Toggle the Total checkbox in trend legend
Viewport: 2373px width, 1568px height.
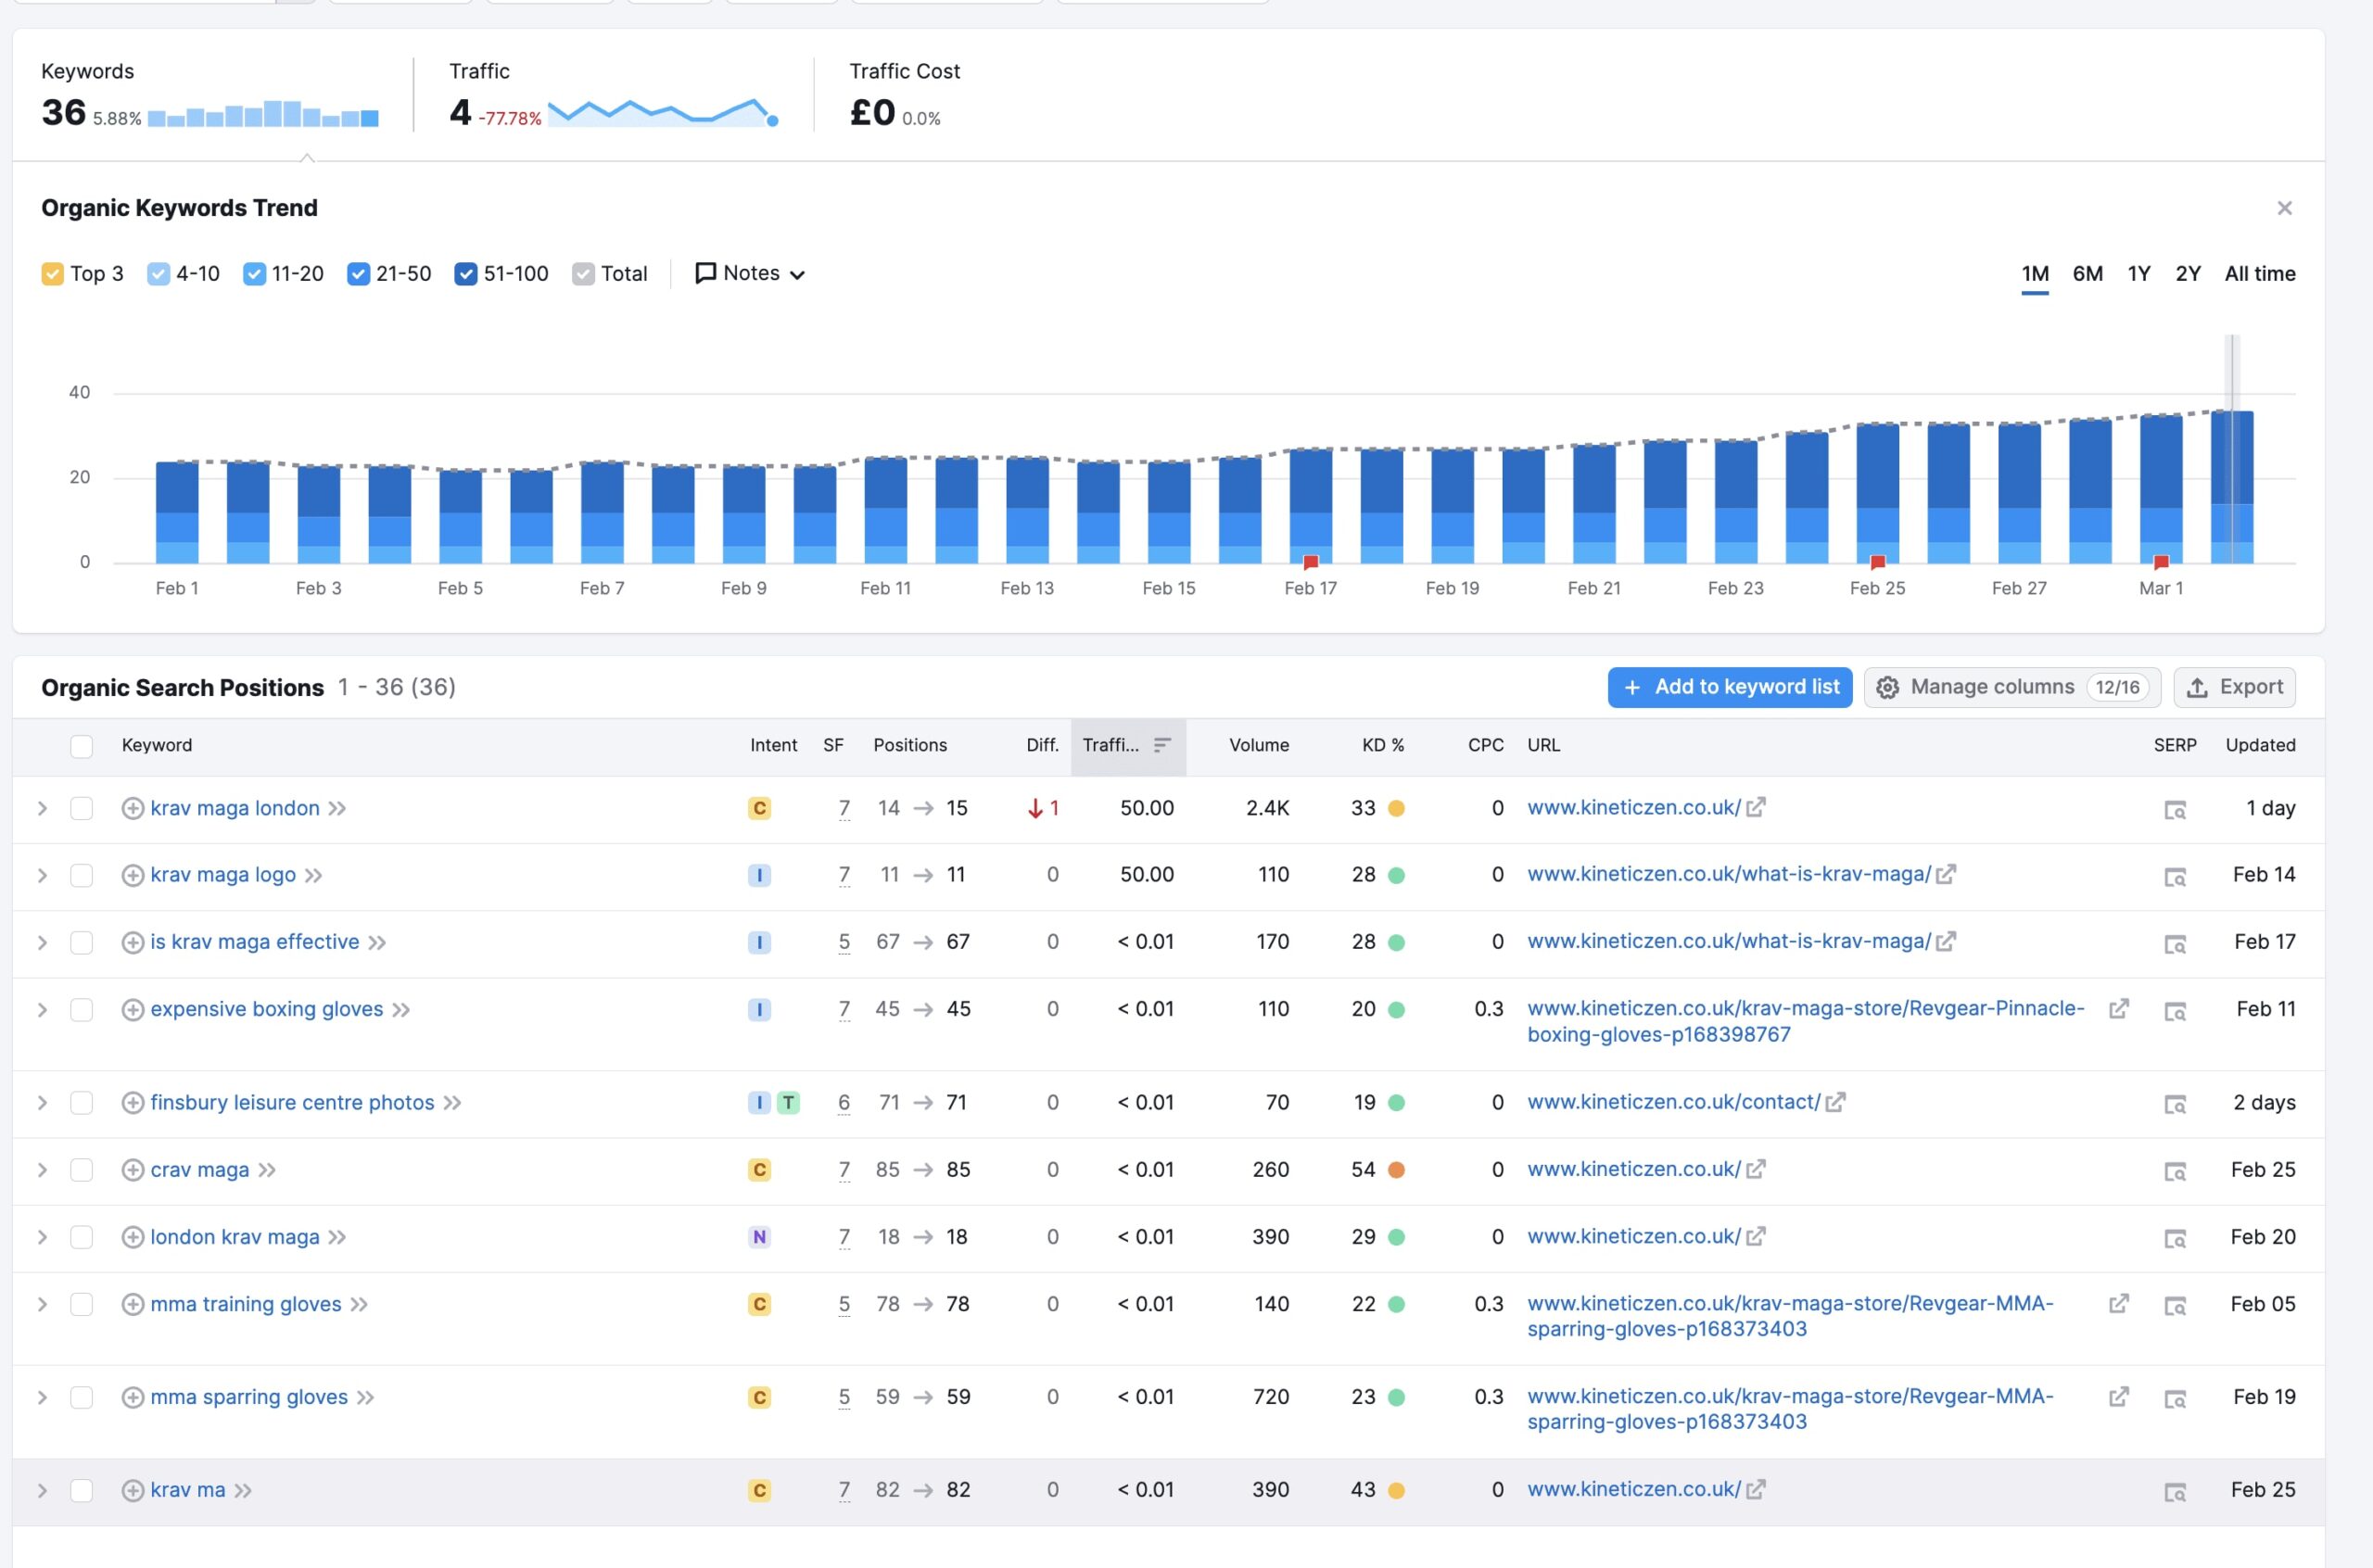(583, 273)
